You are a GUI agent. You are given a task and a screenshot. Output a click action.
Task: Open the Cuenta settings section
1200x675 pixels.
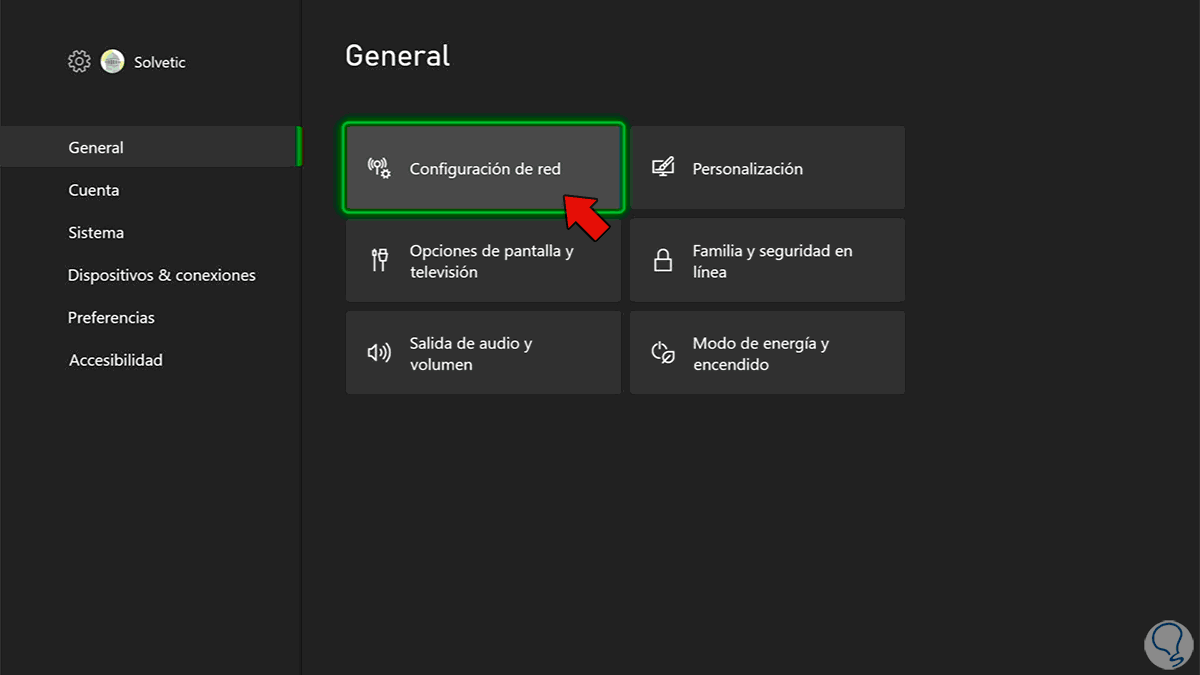coord(94,190)
